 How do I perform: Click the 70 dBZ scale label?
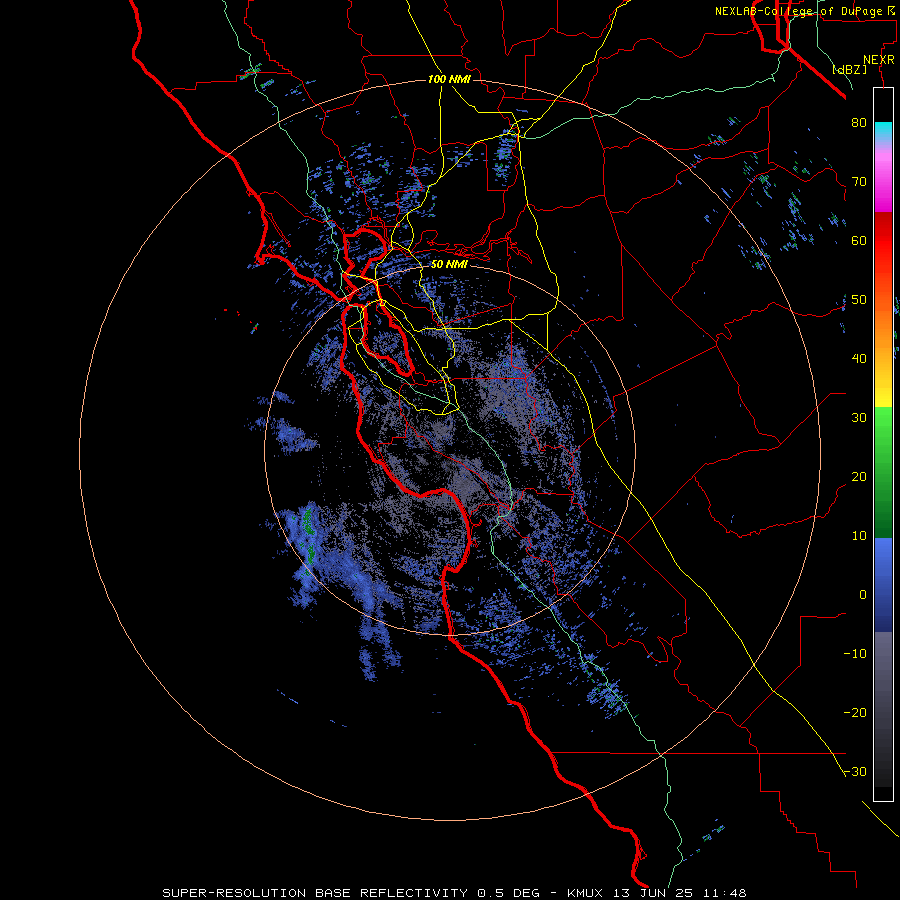click(x=859, y=182)
